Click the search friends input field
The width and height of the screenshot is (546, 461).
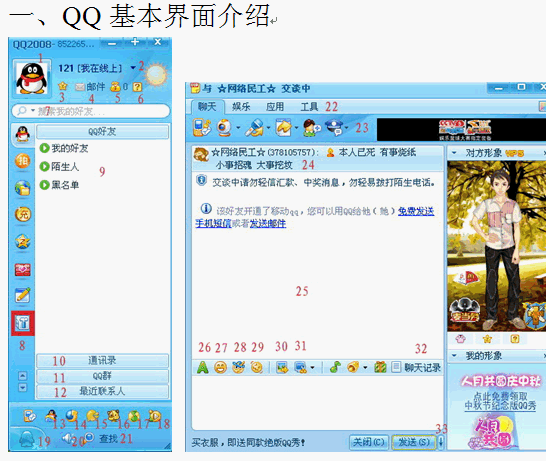[91, 111]
